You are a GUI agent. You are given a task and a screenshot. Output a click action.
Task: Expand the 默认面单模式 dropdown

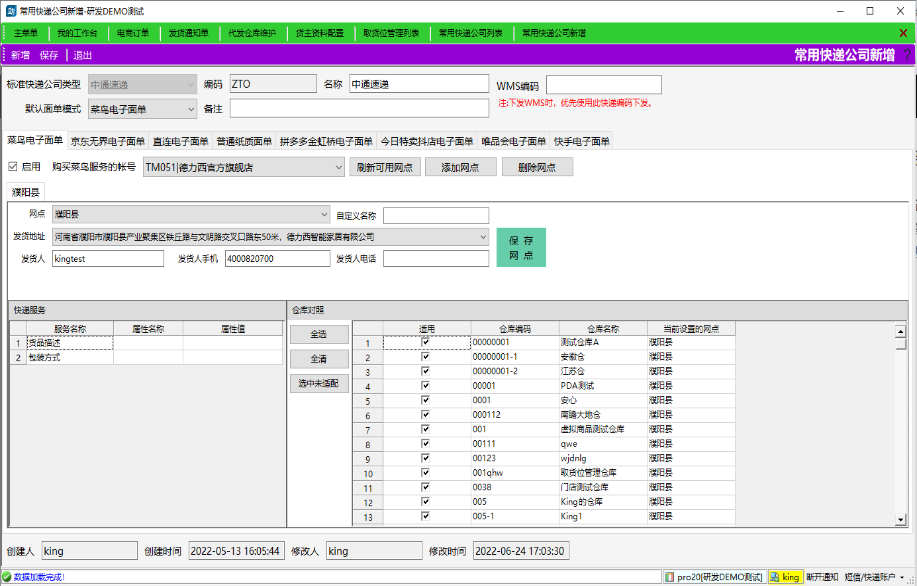(190, 109)
